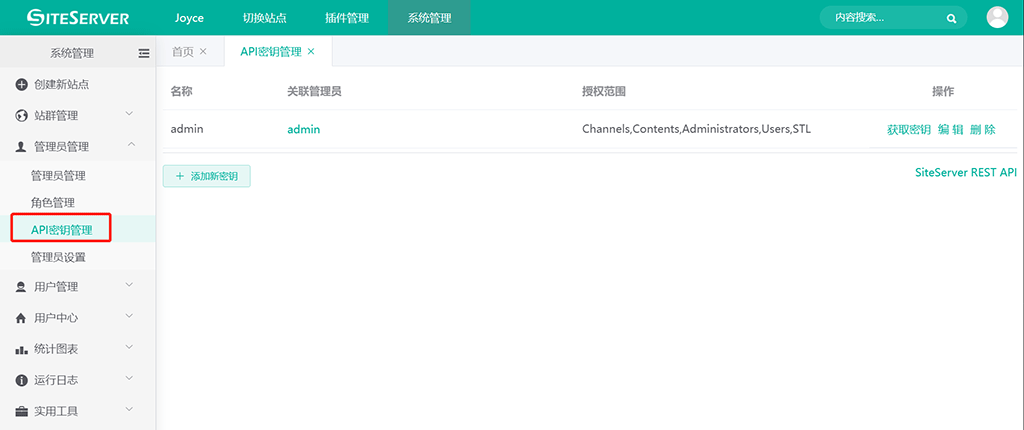Click the 添加新密钥 button

[x=207, y=176]
